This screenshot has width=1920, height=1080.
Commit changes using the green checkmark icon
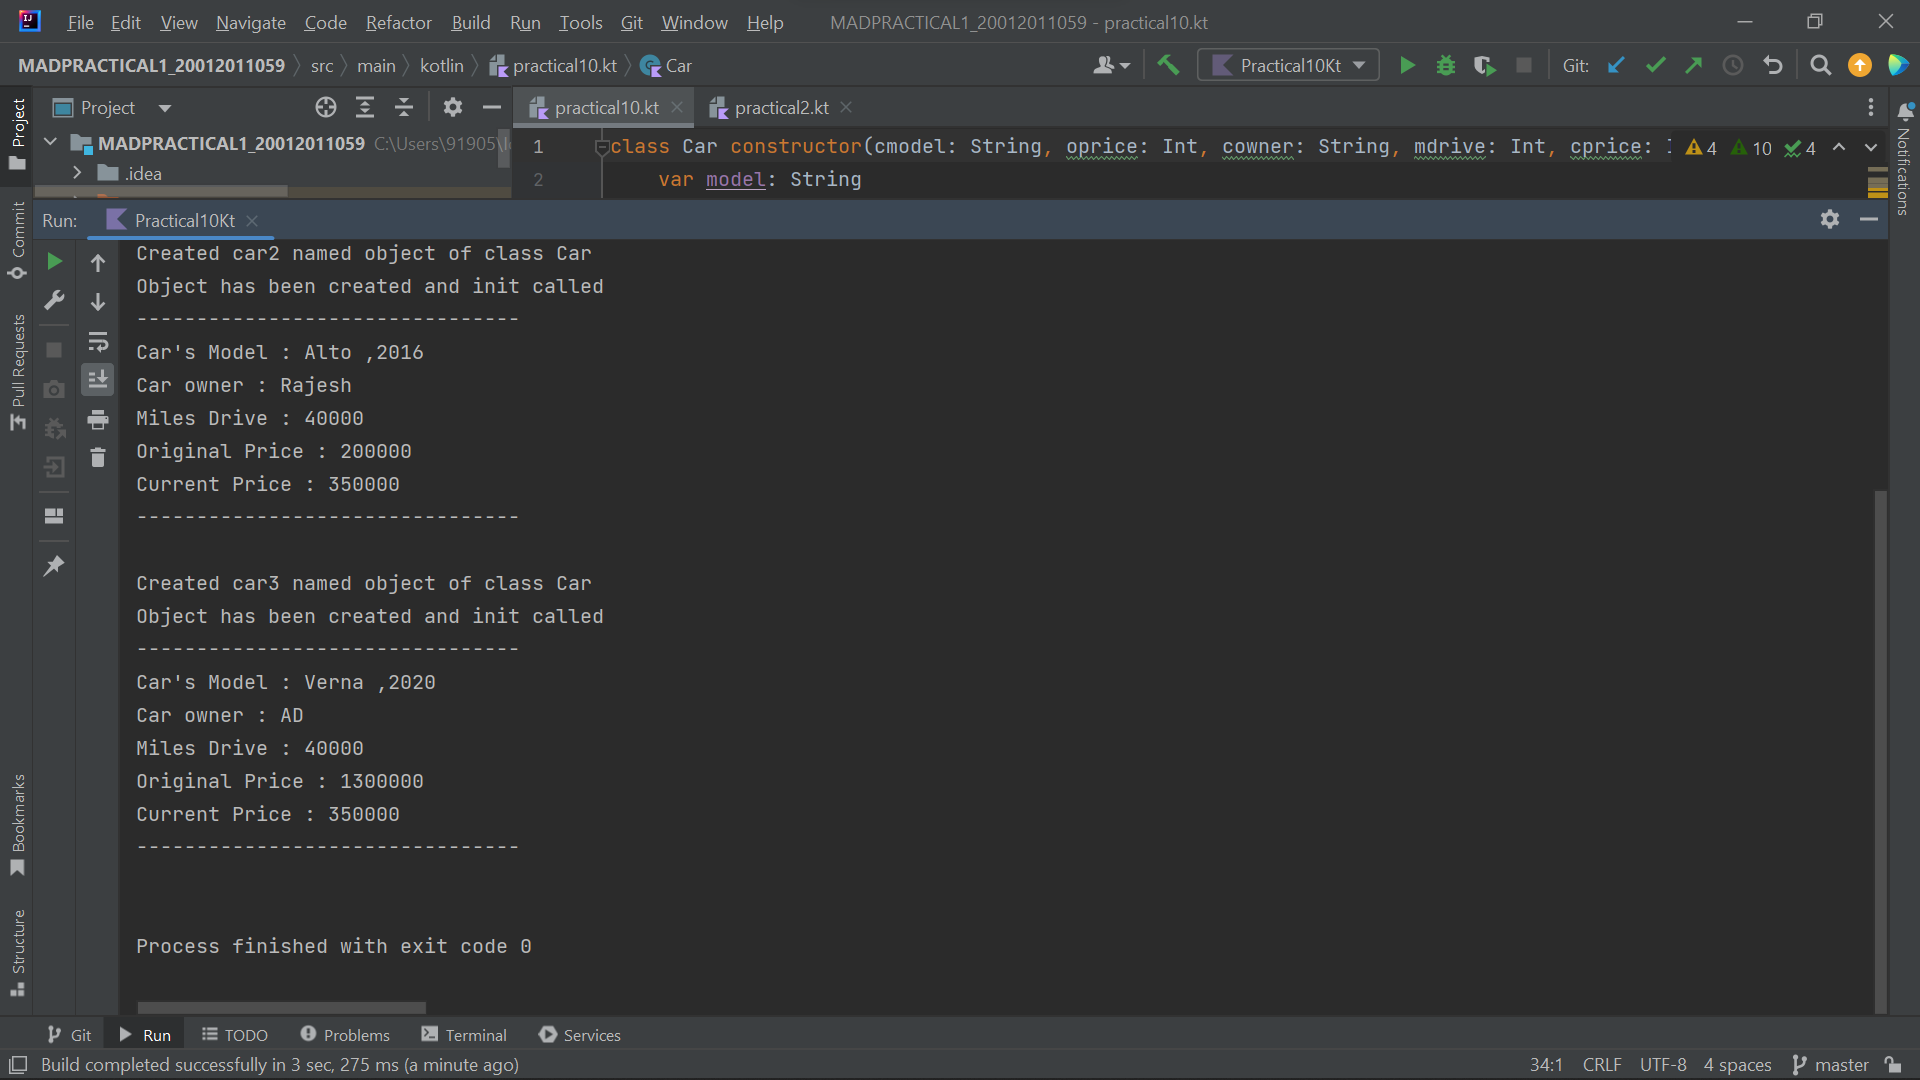[x=1655, y=65]
